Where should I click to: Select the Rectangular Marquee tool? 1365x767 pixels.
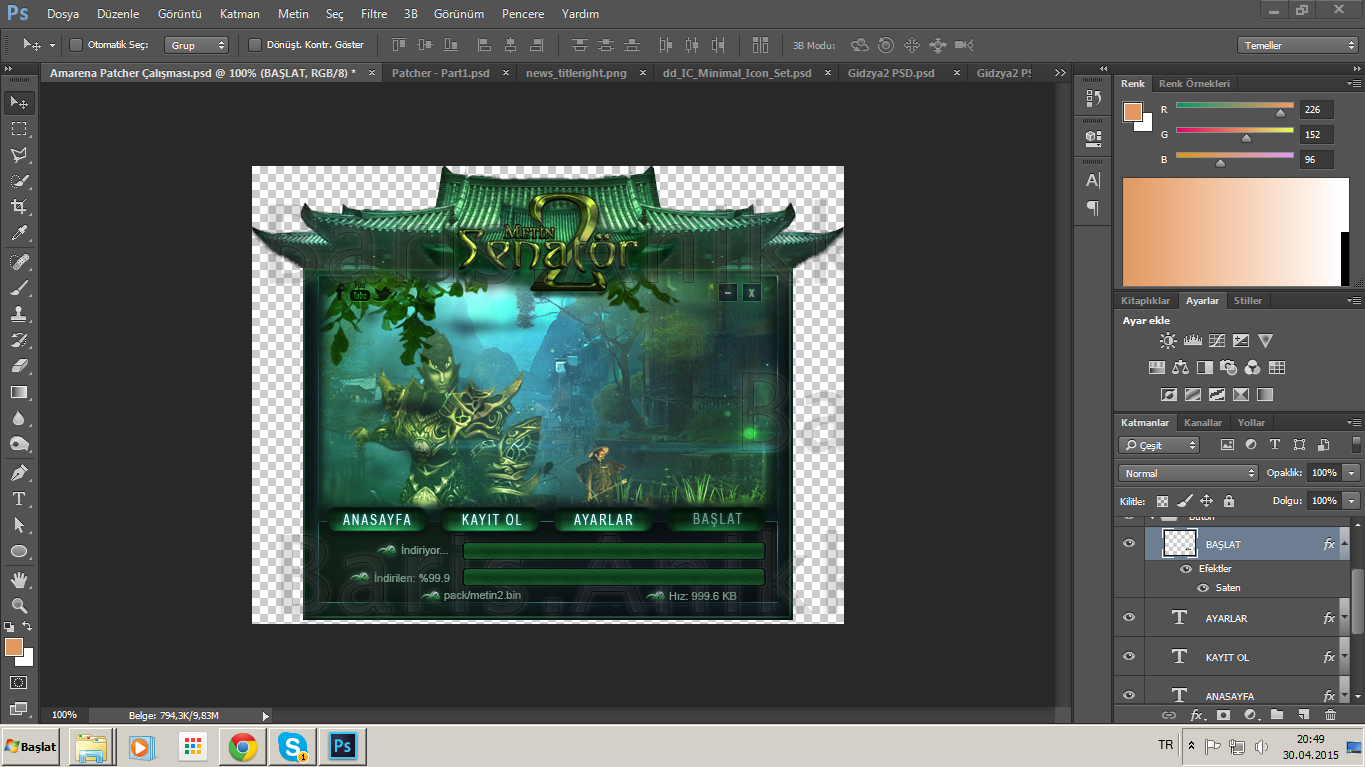click(19, 129)
